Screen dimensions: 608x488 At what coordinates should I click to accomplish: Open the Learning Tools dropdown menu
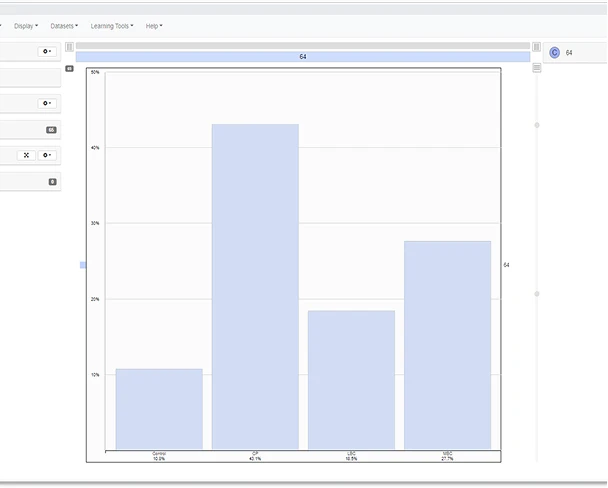pyautogui.click(x=111, y=26)
